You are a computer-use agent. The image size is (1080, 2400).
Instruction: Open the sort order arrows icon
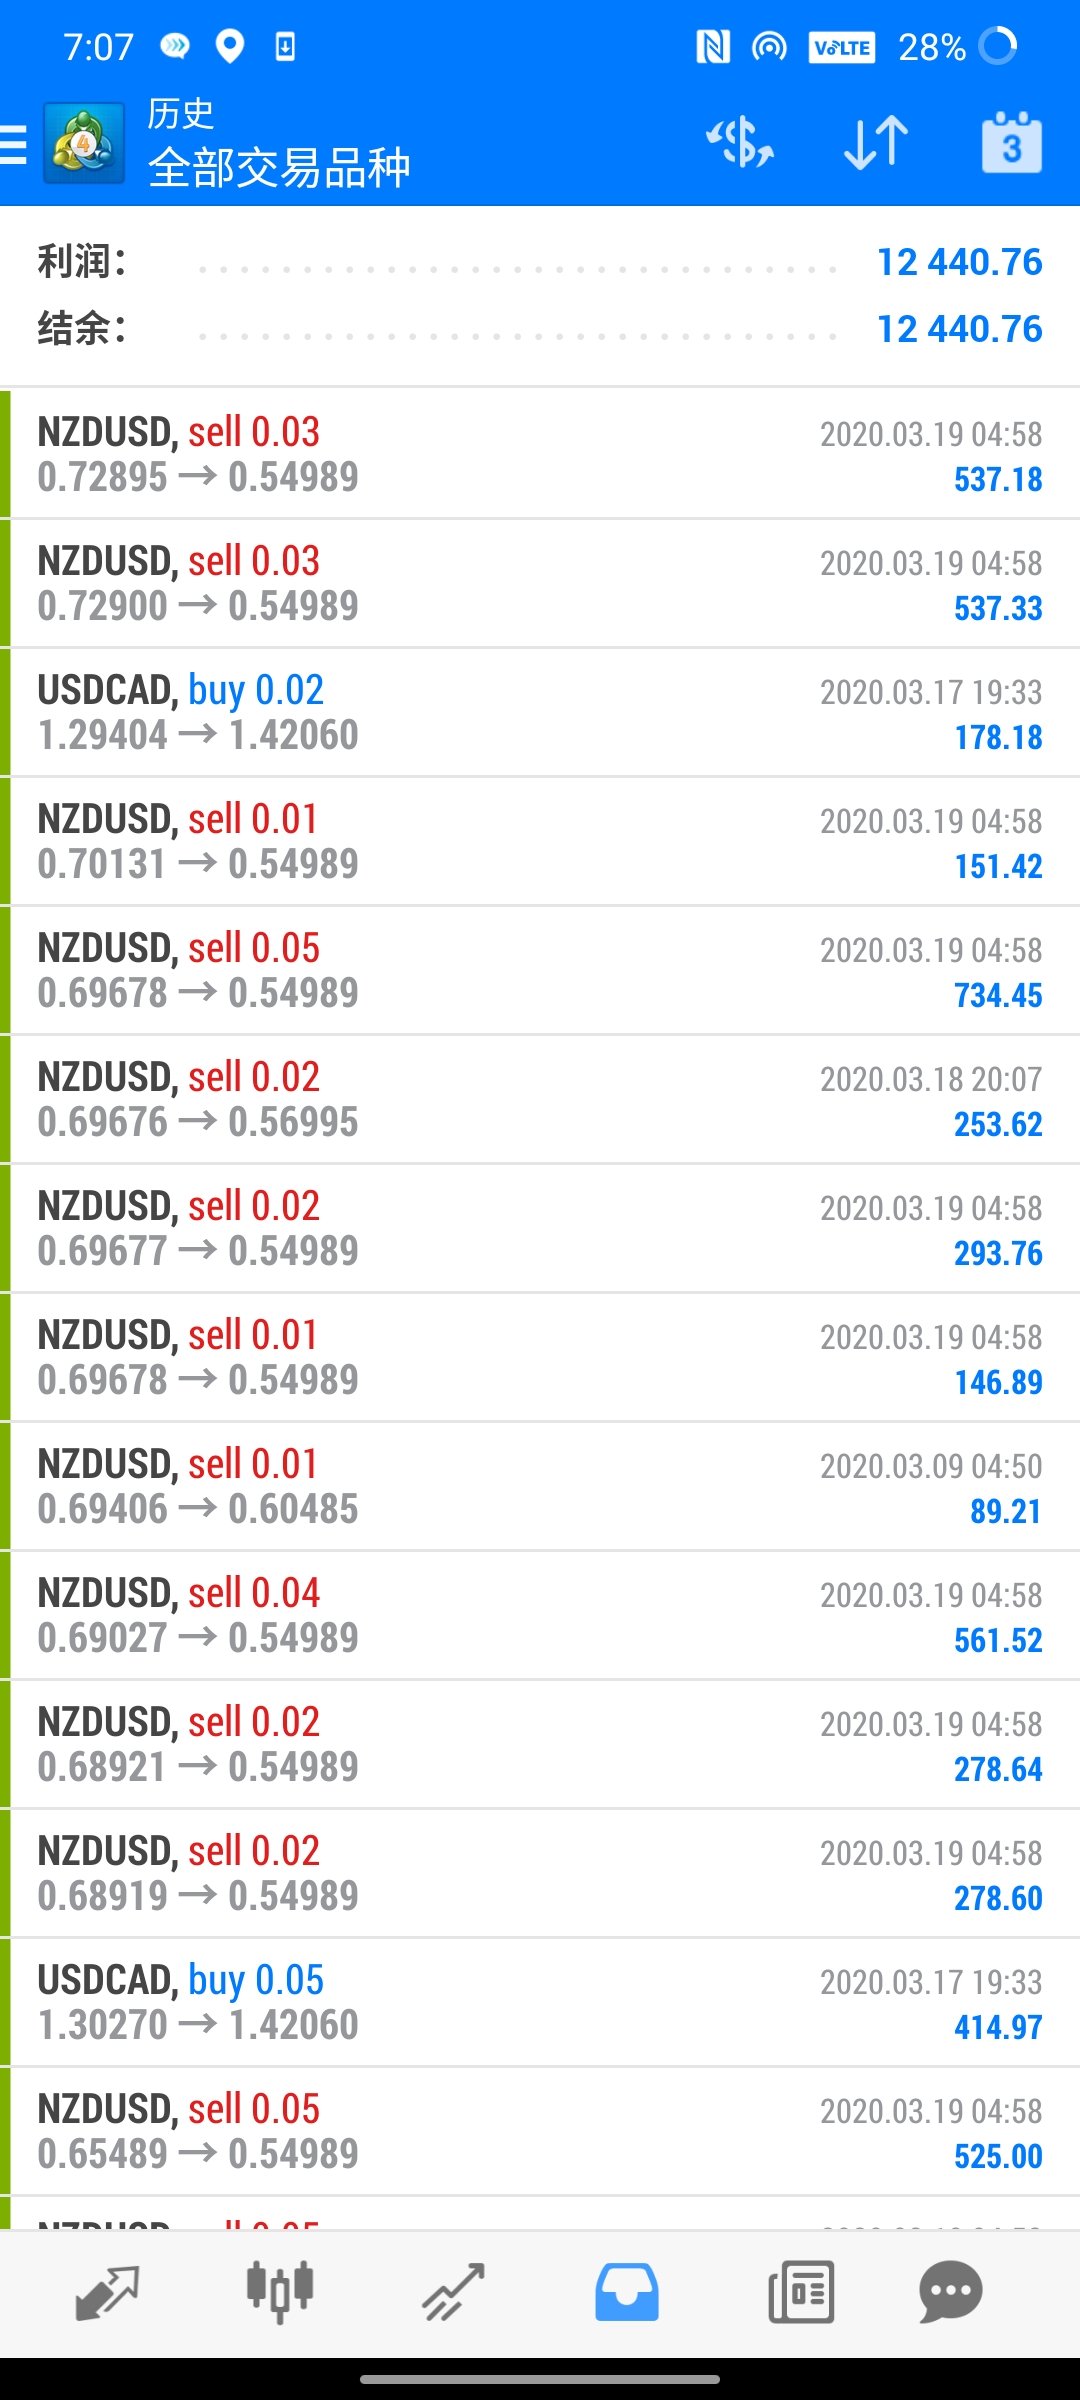876,143
